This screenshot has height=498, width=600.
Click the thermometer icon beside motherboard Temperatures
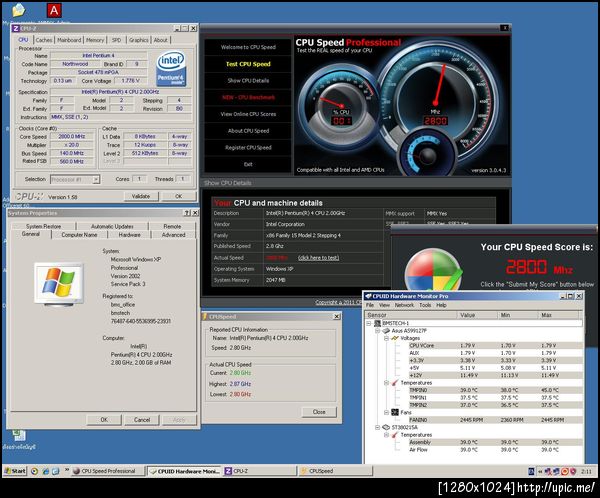395,383
